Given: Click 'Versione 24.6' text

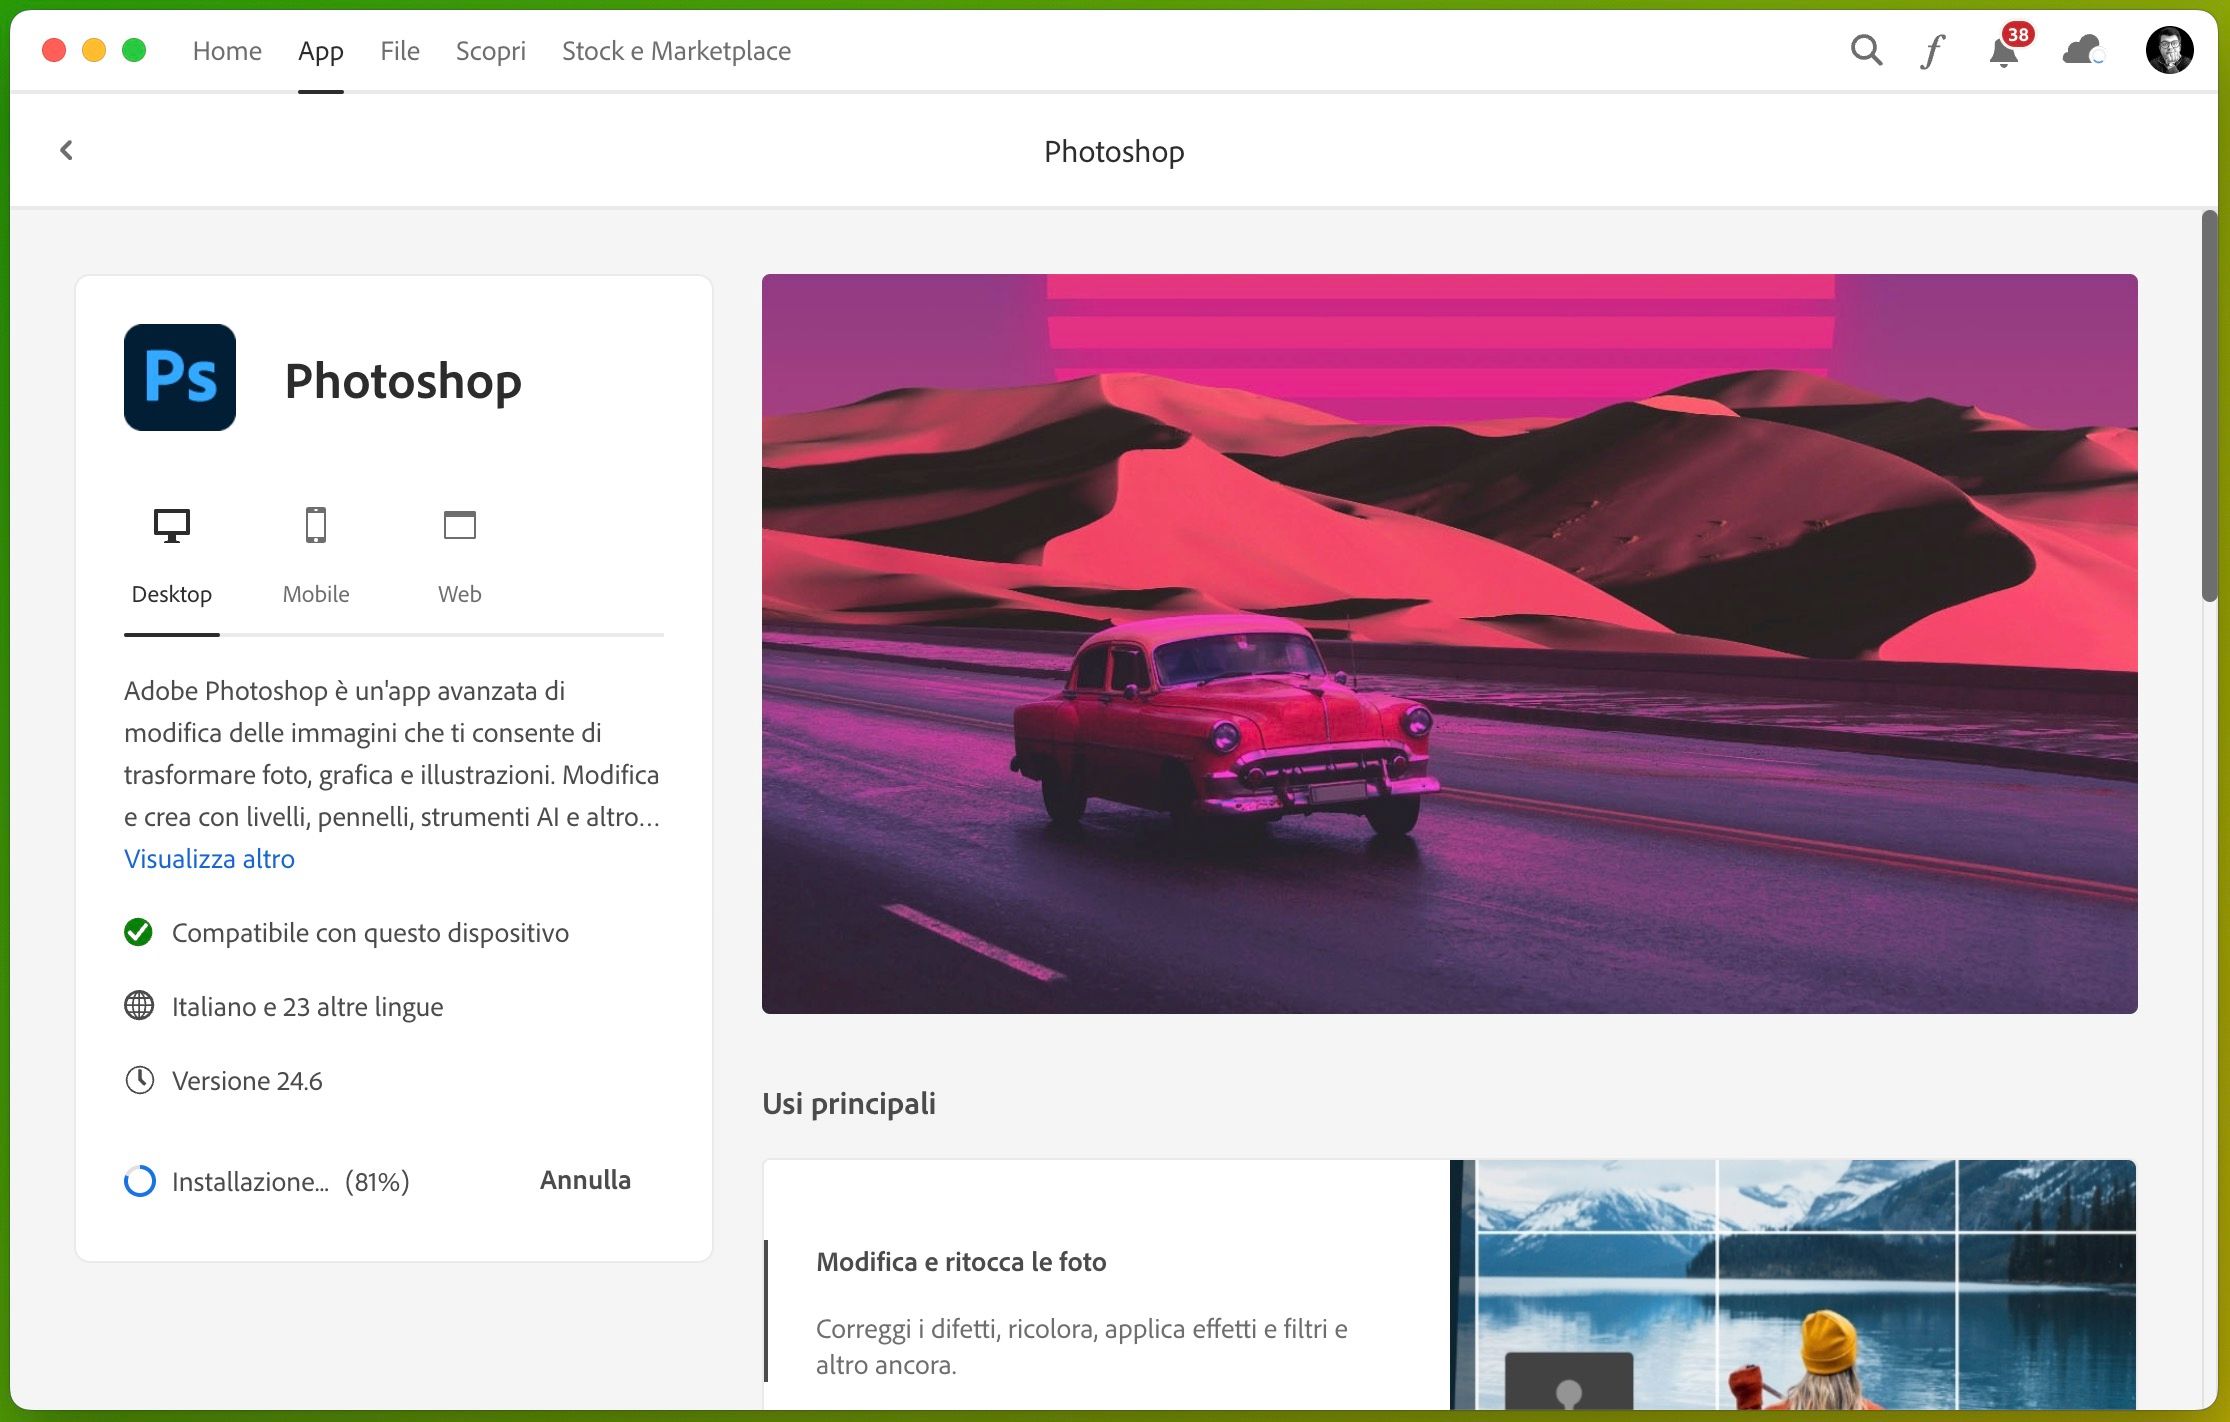Looking at the screenshot, I should [247, 1081].
